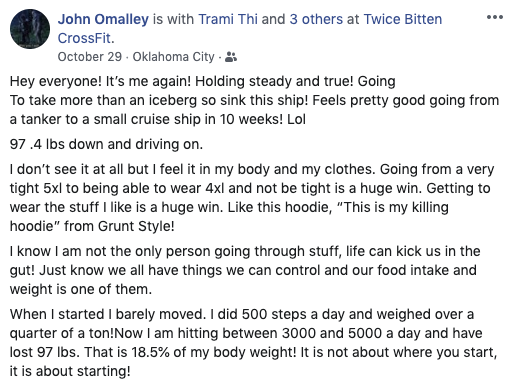Screen dimensions: 511x387
Task: Show the 3 others tagged list
Action: pyautogui.click(x=316, y=19)
